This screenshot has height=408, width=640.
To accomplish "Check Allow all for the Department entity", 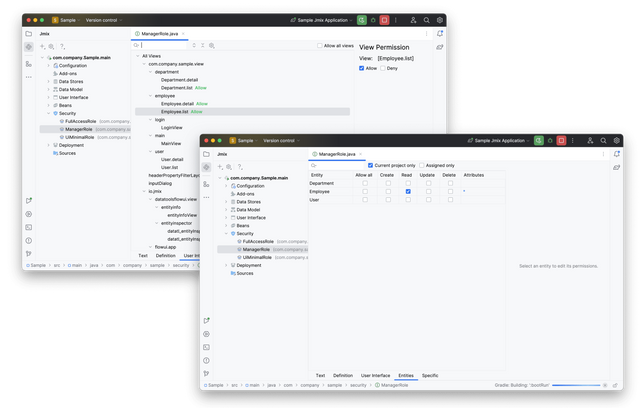I will click(365, 183).
